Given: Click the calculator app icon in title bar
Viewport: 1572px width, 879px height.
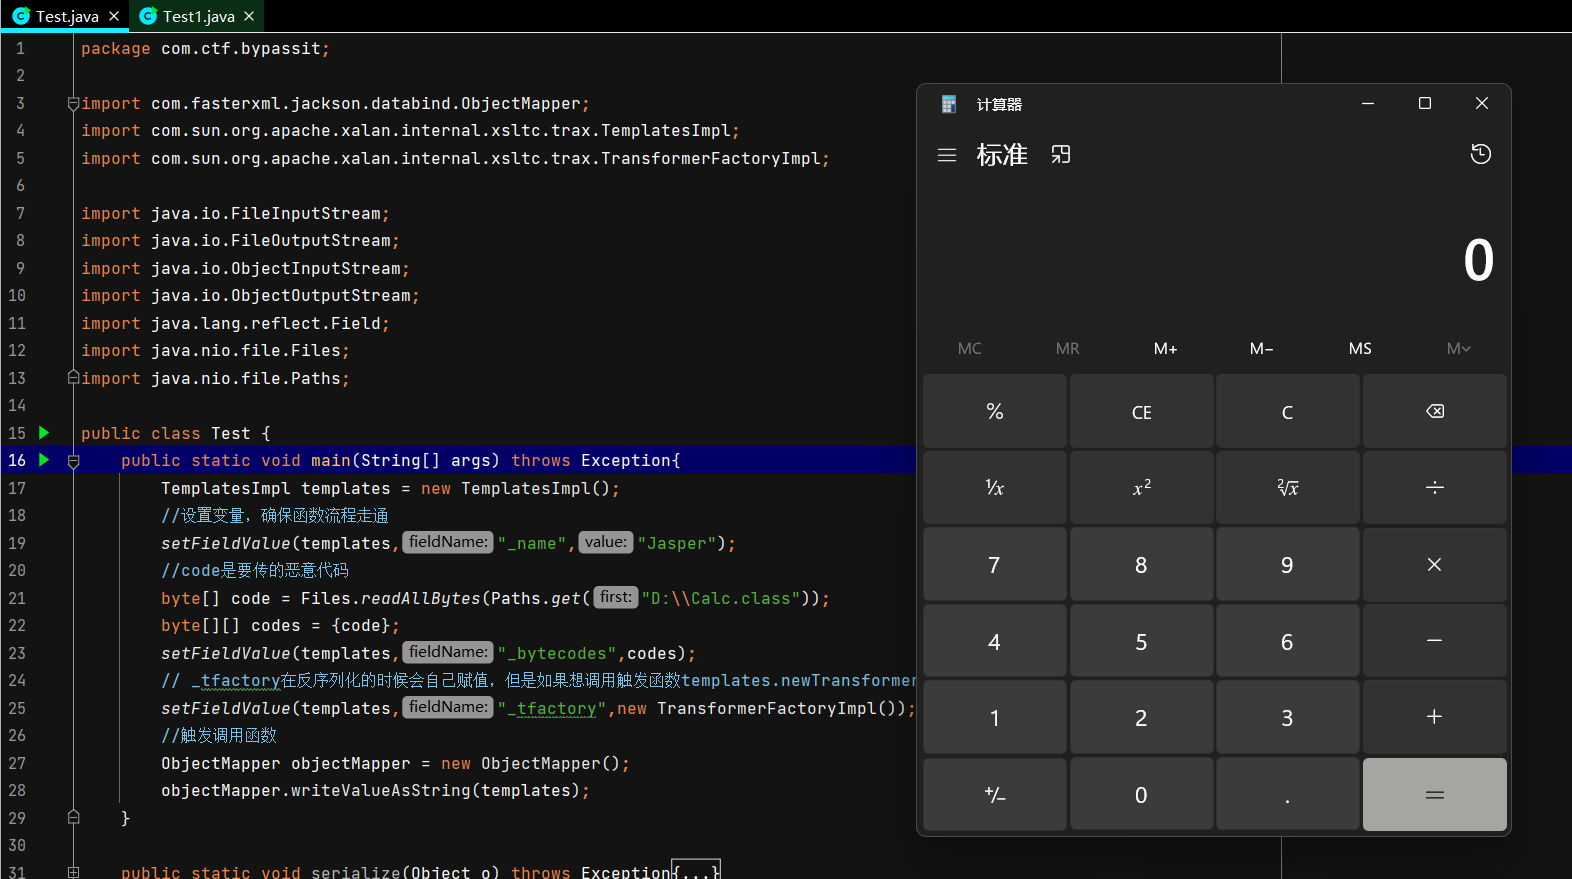Looking at the screenshot, I should [x=949, y=104].
